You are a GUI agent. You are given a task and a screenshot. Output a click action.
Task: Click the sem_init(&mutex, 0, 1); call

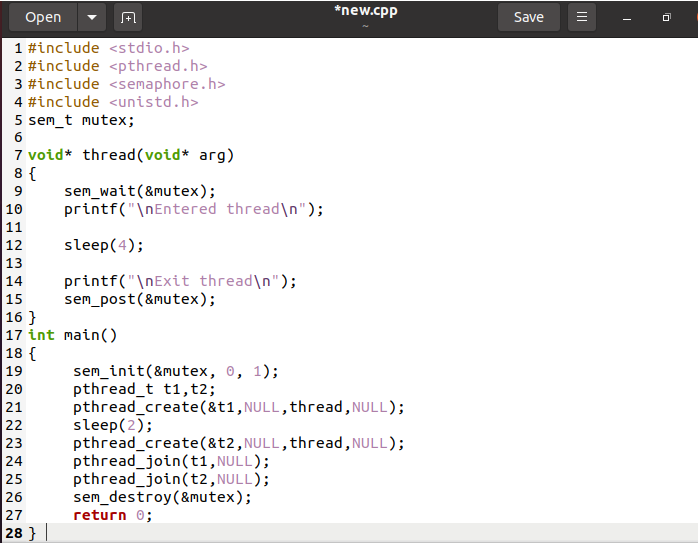coord(175,371)
